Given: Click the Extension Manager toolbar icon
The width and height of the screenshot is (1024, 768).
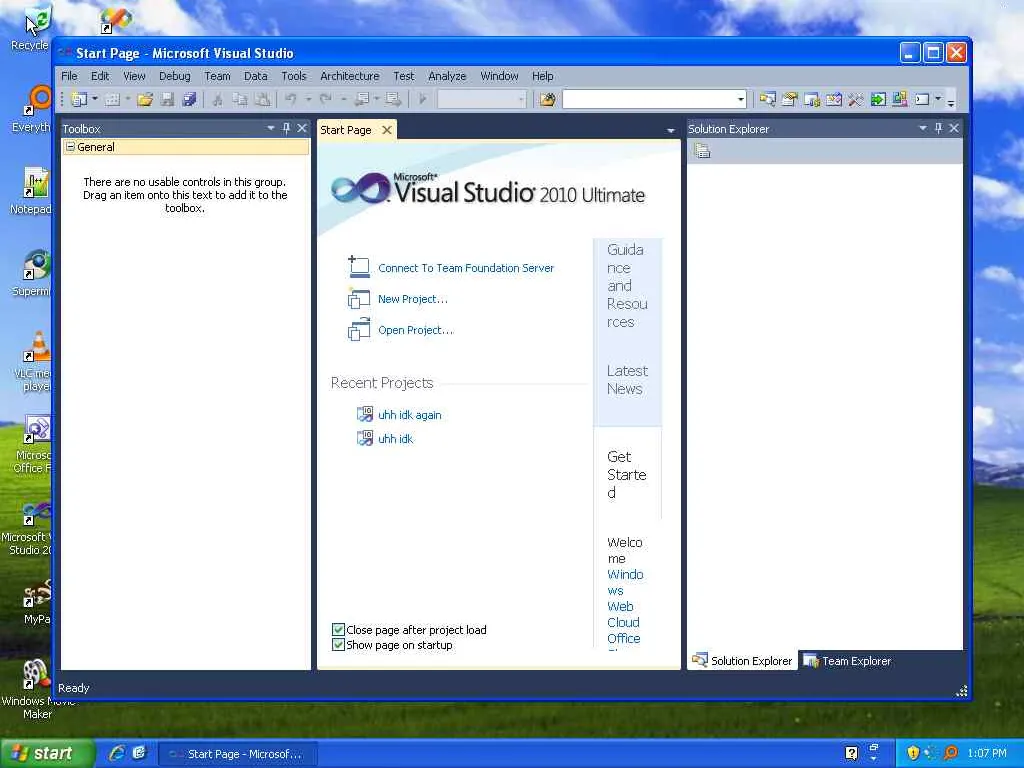Looking at the screenshot, I should 900,99.
